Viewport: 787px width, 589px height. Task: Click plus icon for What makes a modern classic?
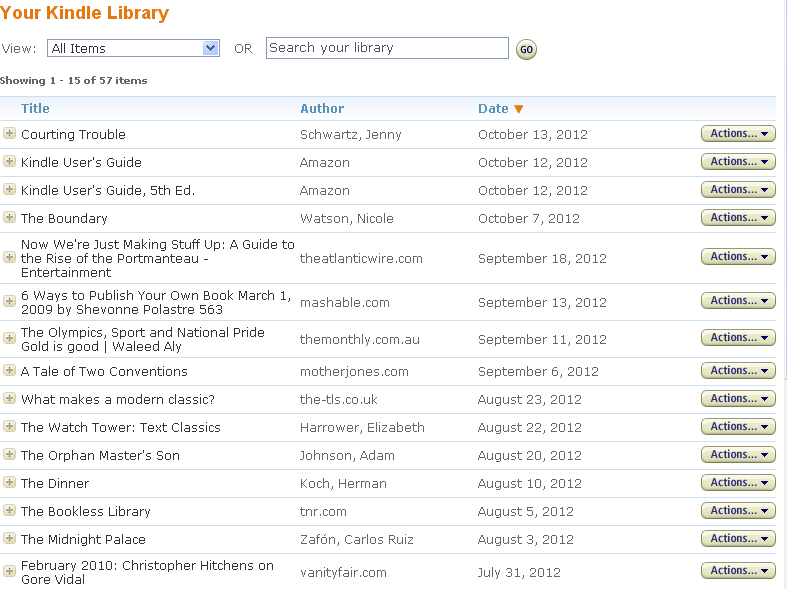(x=9, y=399)
